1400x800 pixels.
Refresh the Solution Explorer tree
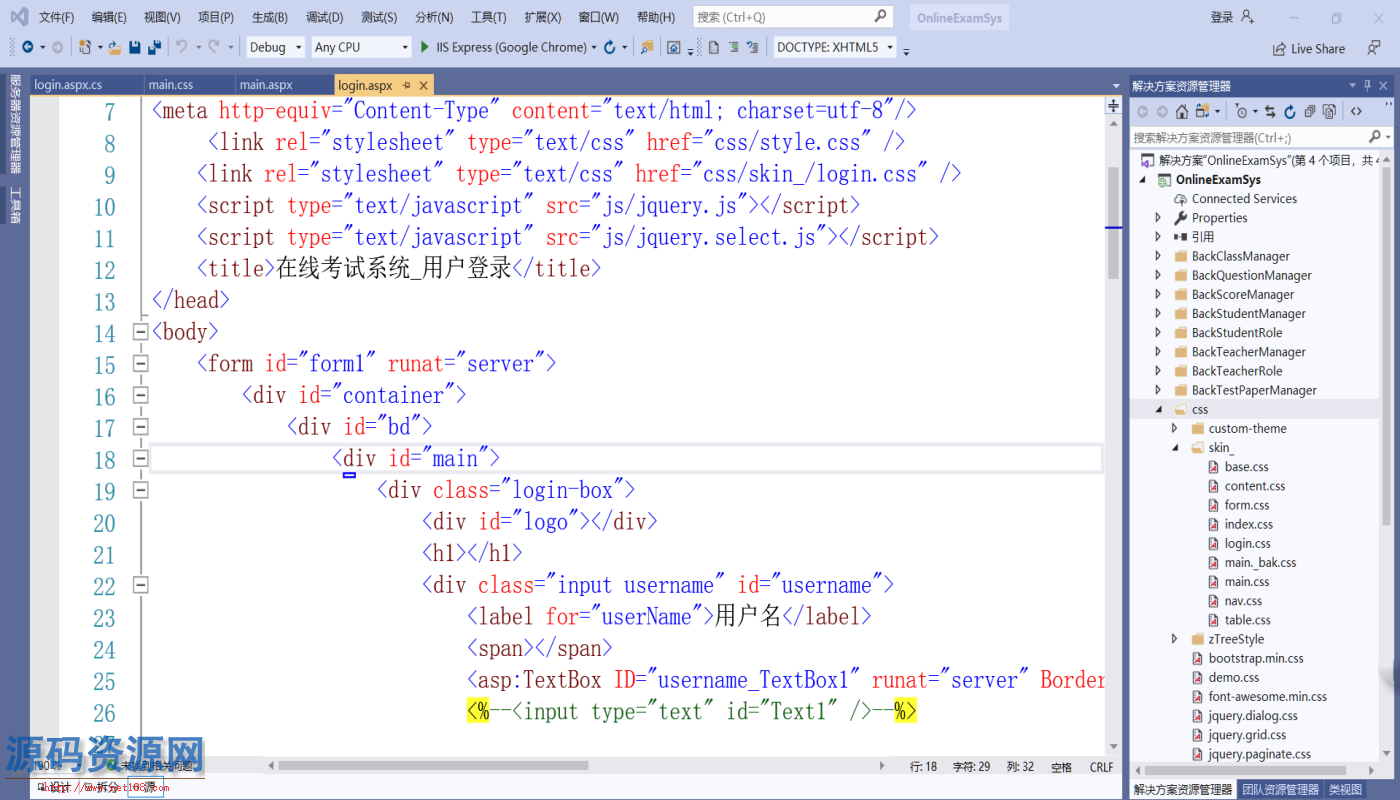pyautogui.click(x=1290, y=112)
